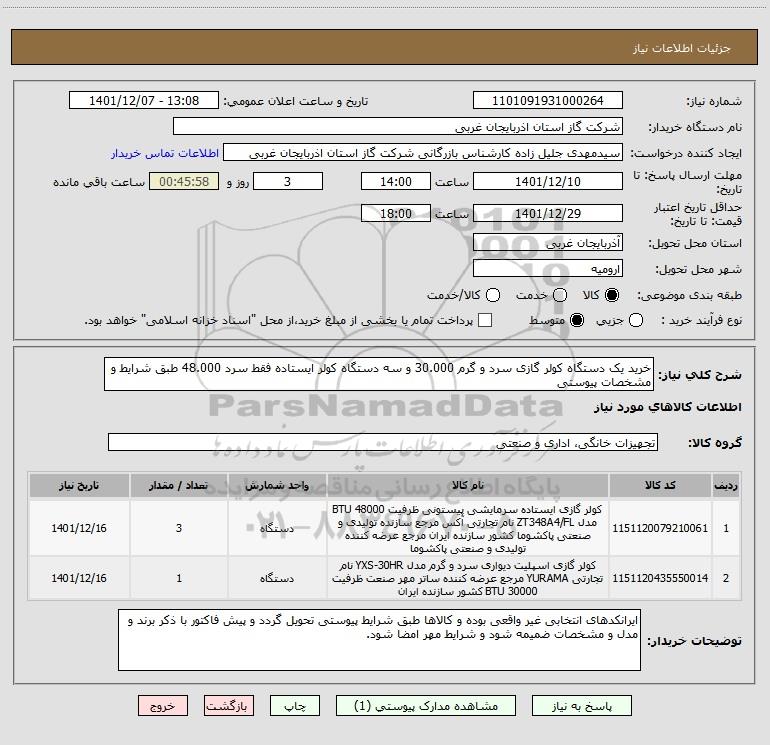Click the تاریخ نیاز column header
Viewport: 770px width, 745px height.
79,485
